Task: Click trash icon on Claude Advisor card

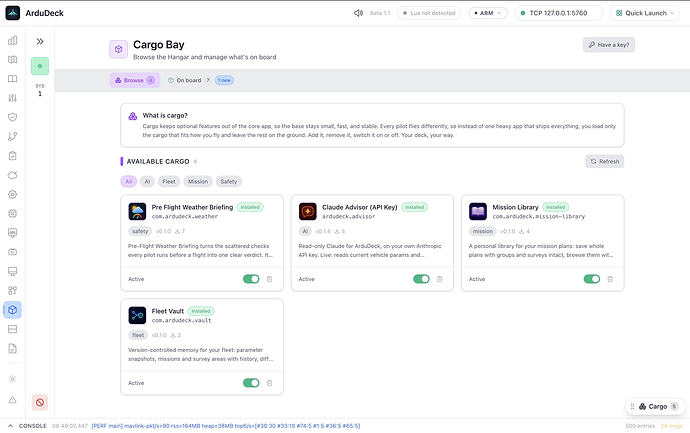Action: pos(440,279)
